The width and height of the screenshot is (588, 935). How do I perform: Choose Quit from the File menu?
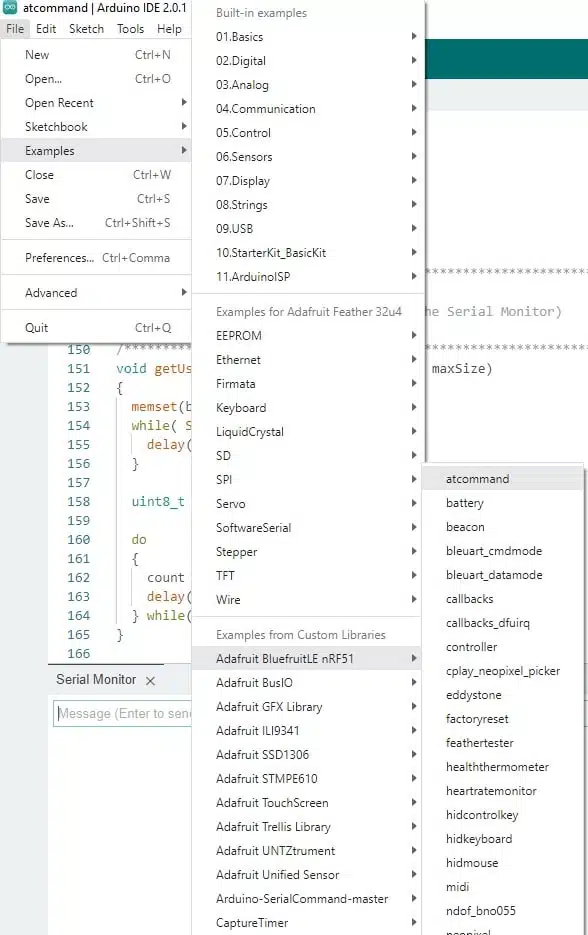pos(96,327)
